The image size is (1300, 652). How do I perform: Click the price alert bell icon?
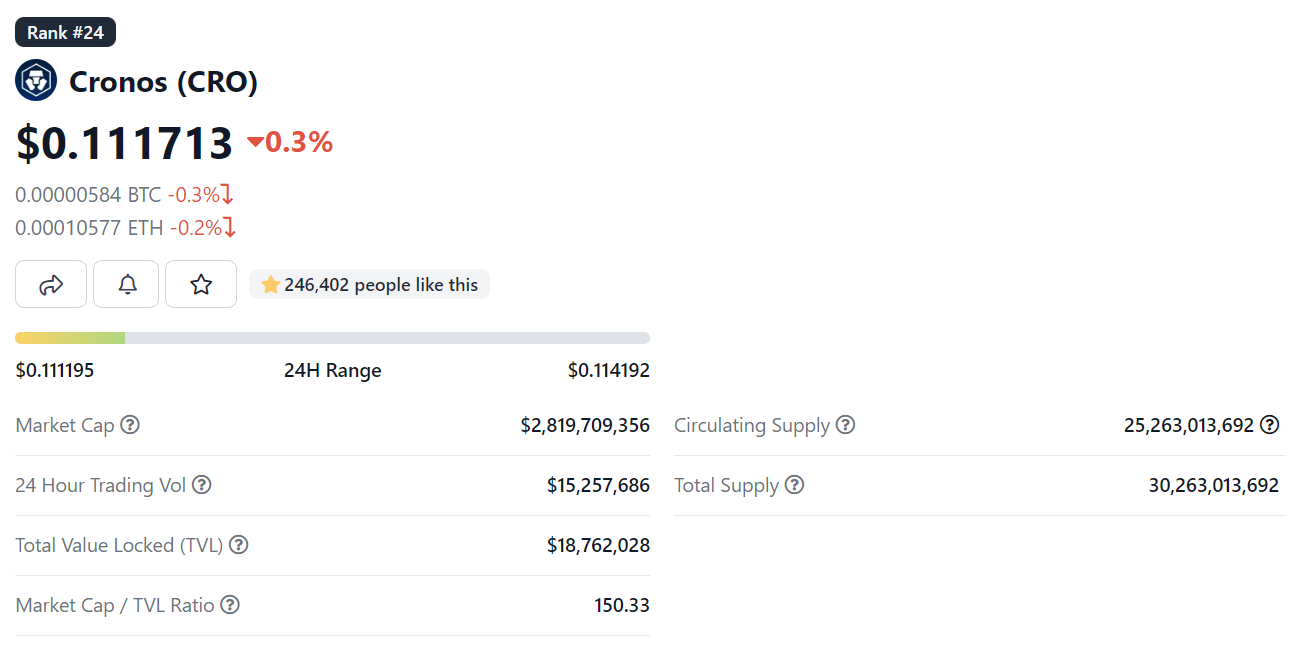[x=128, y=285]
